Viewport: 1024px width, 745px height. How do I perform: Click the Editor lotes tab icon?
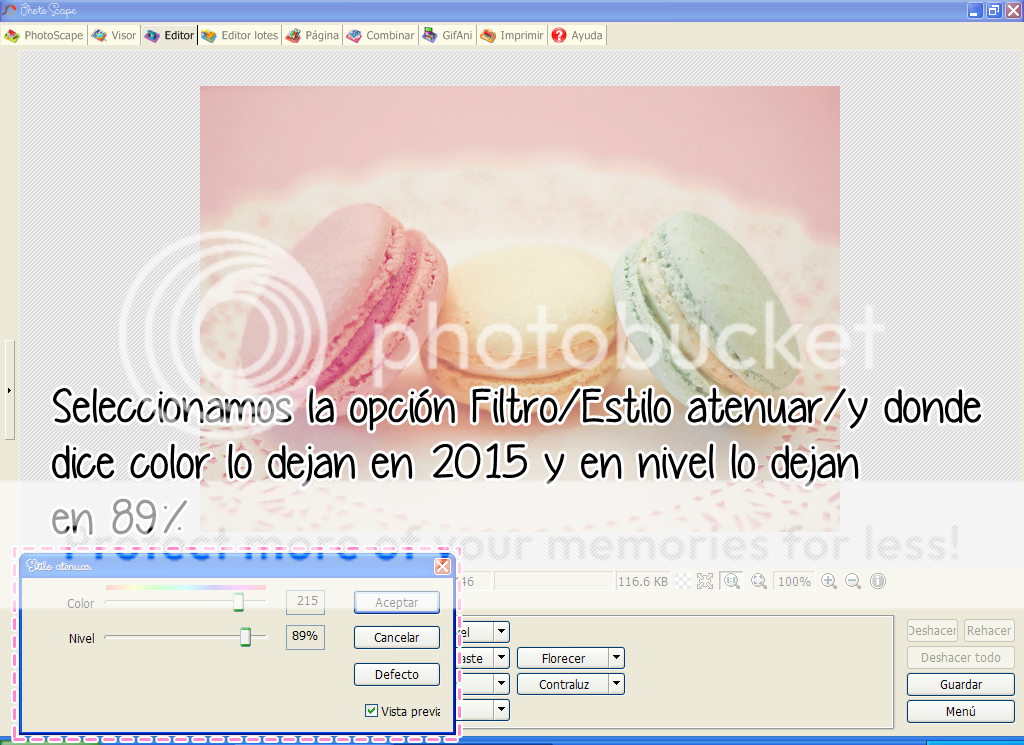click(209, 35)
